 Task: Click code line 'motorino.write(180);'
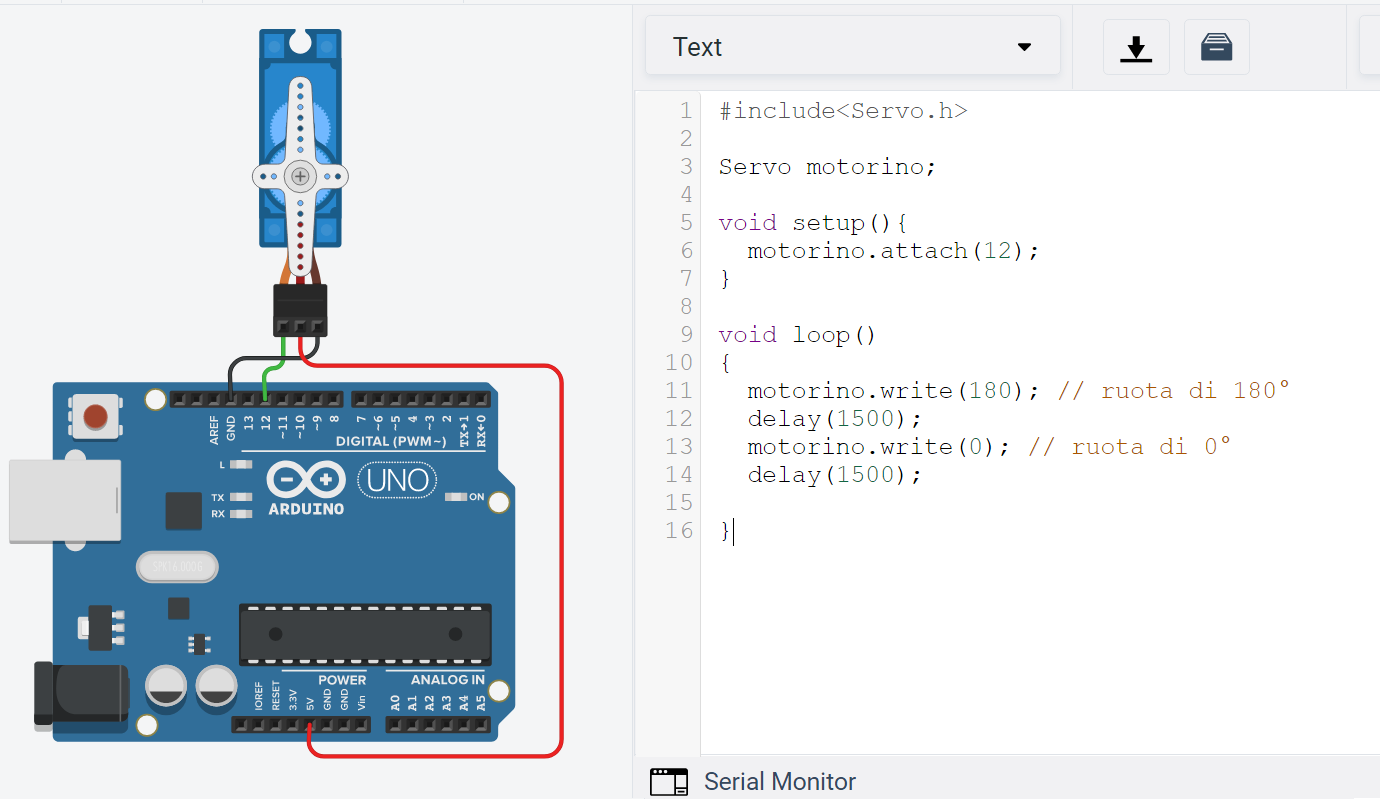pos(894,390)
